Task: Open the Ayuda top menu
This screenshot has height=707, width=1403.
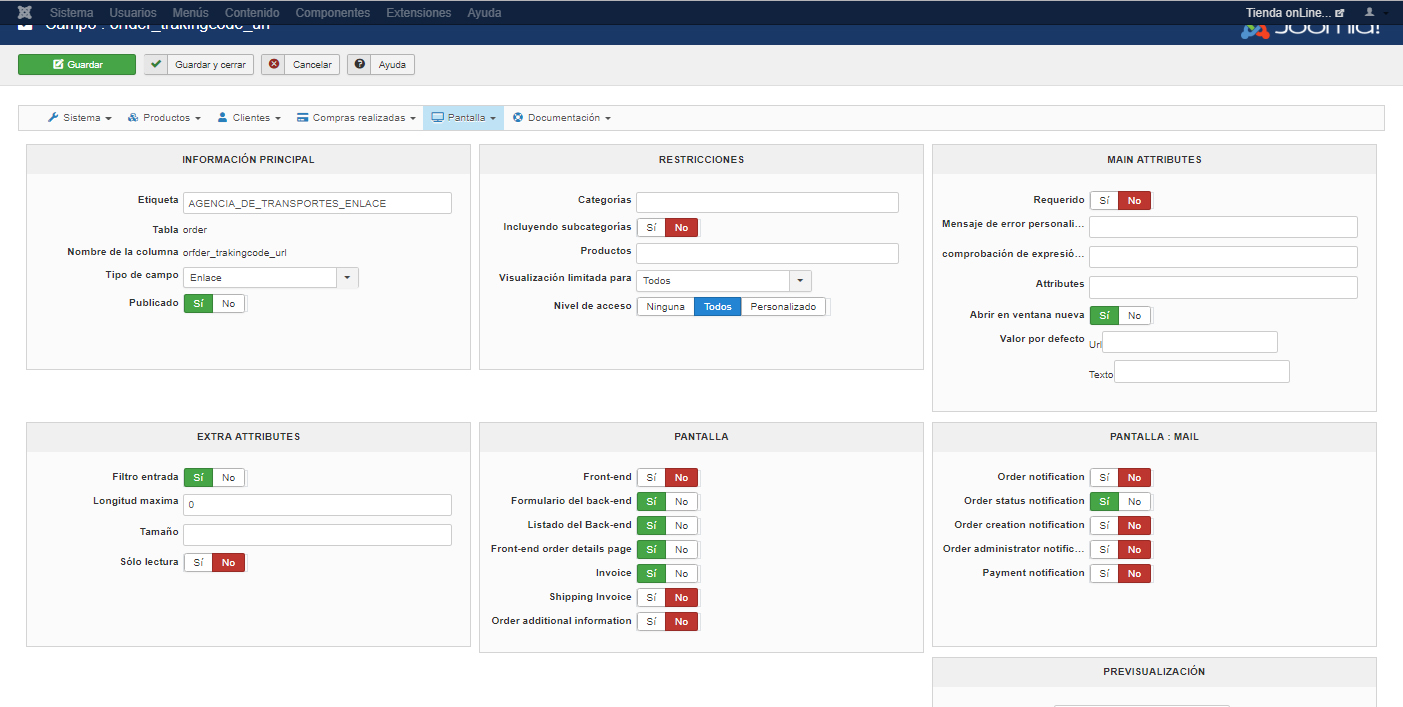Action: point(484,13)
